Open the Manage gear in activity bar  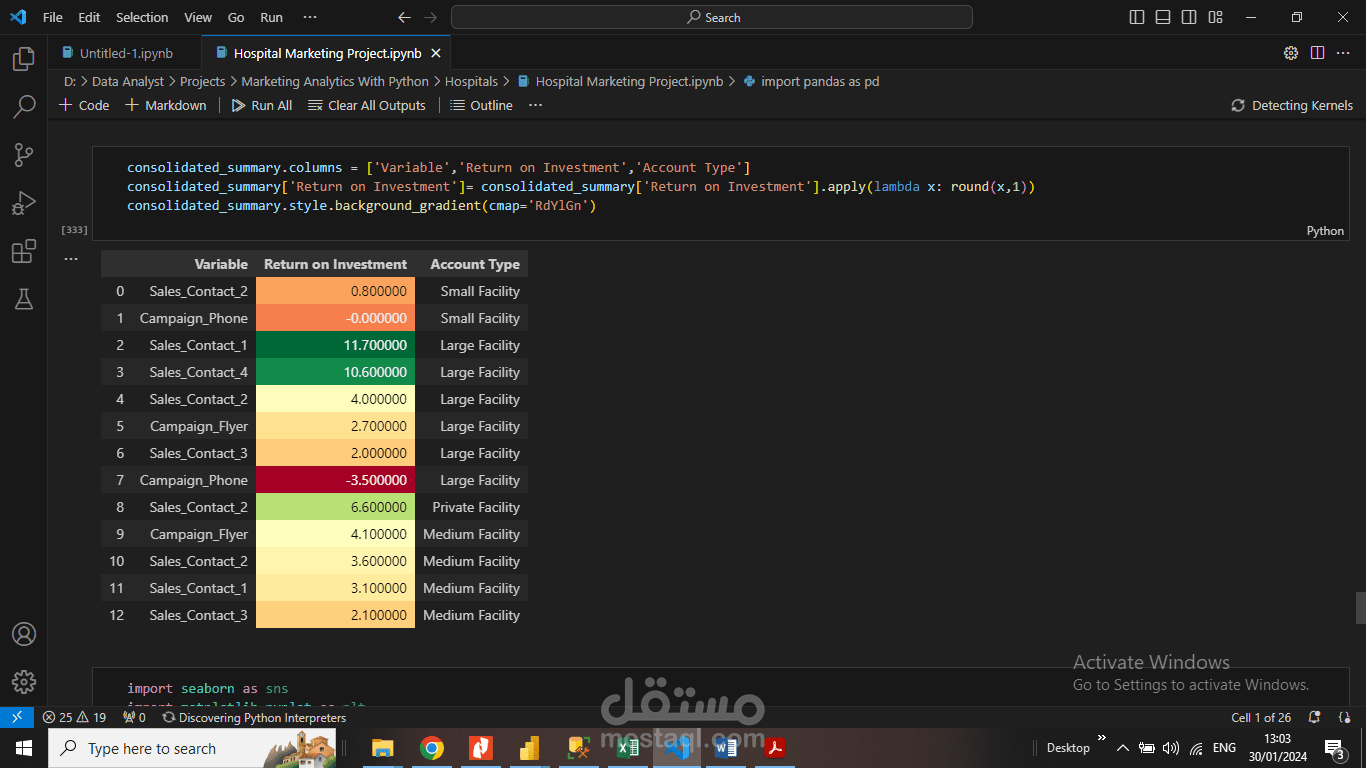click(24, 682)
